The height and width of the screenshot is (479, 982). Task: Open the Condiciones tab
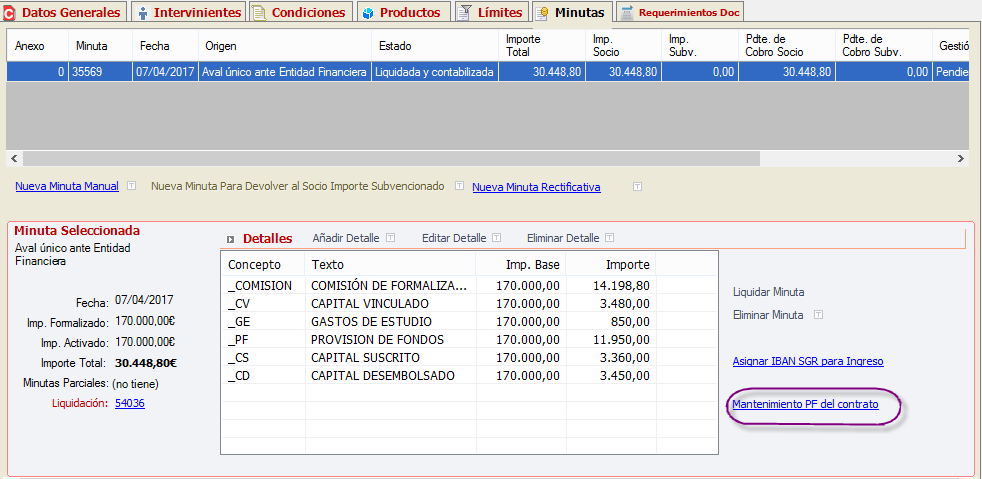(x=300, y=12)
